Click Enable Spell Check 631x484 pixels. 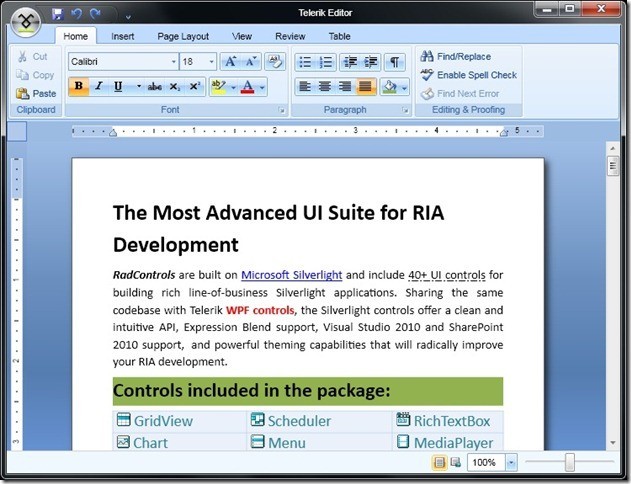(x=469, y=75)
